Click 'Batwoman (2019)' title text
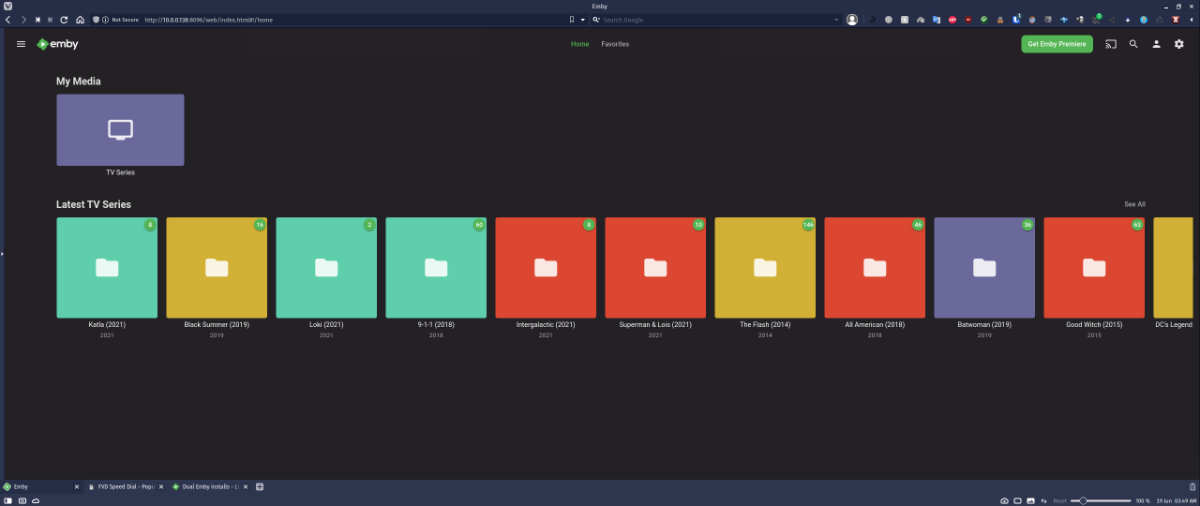This screenshot has width=1200, height=506. point(984,325)
